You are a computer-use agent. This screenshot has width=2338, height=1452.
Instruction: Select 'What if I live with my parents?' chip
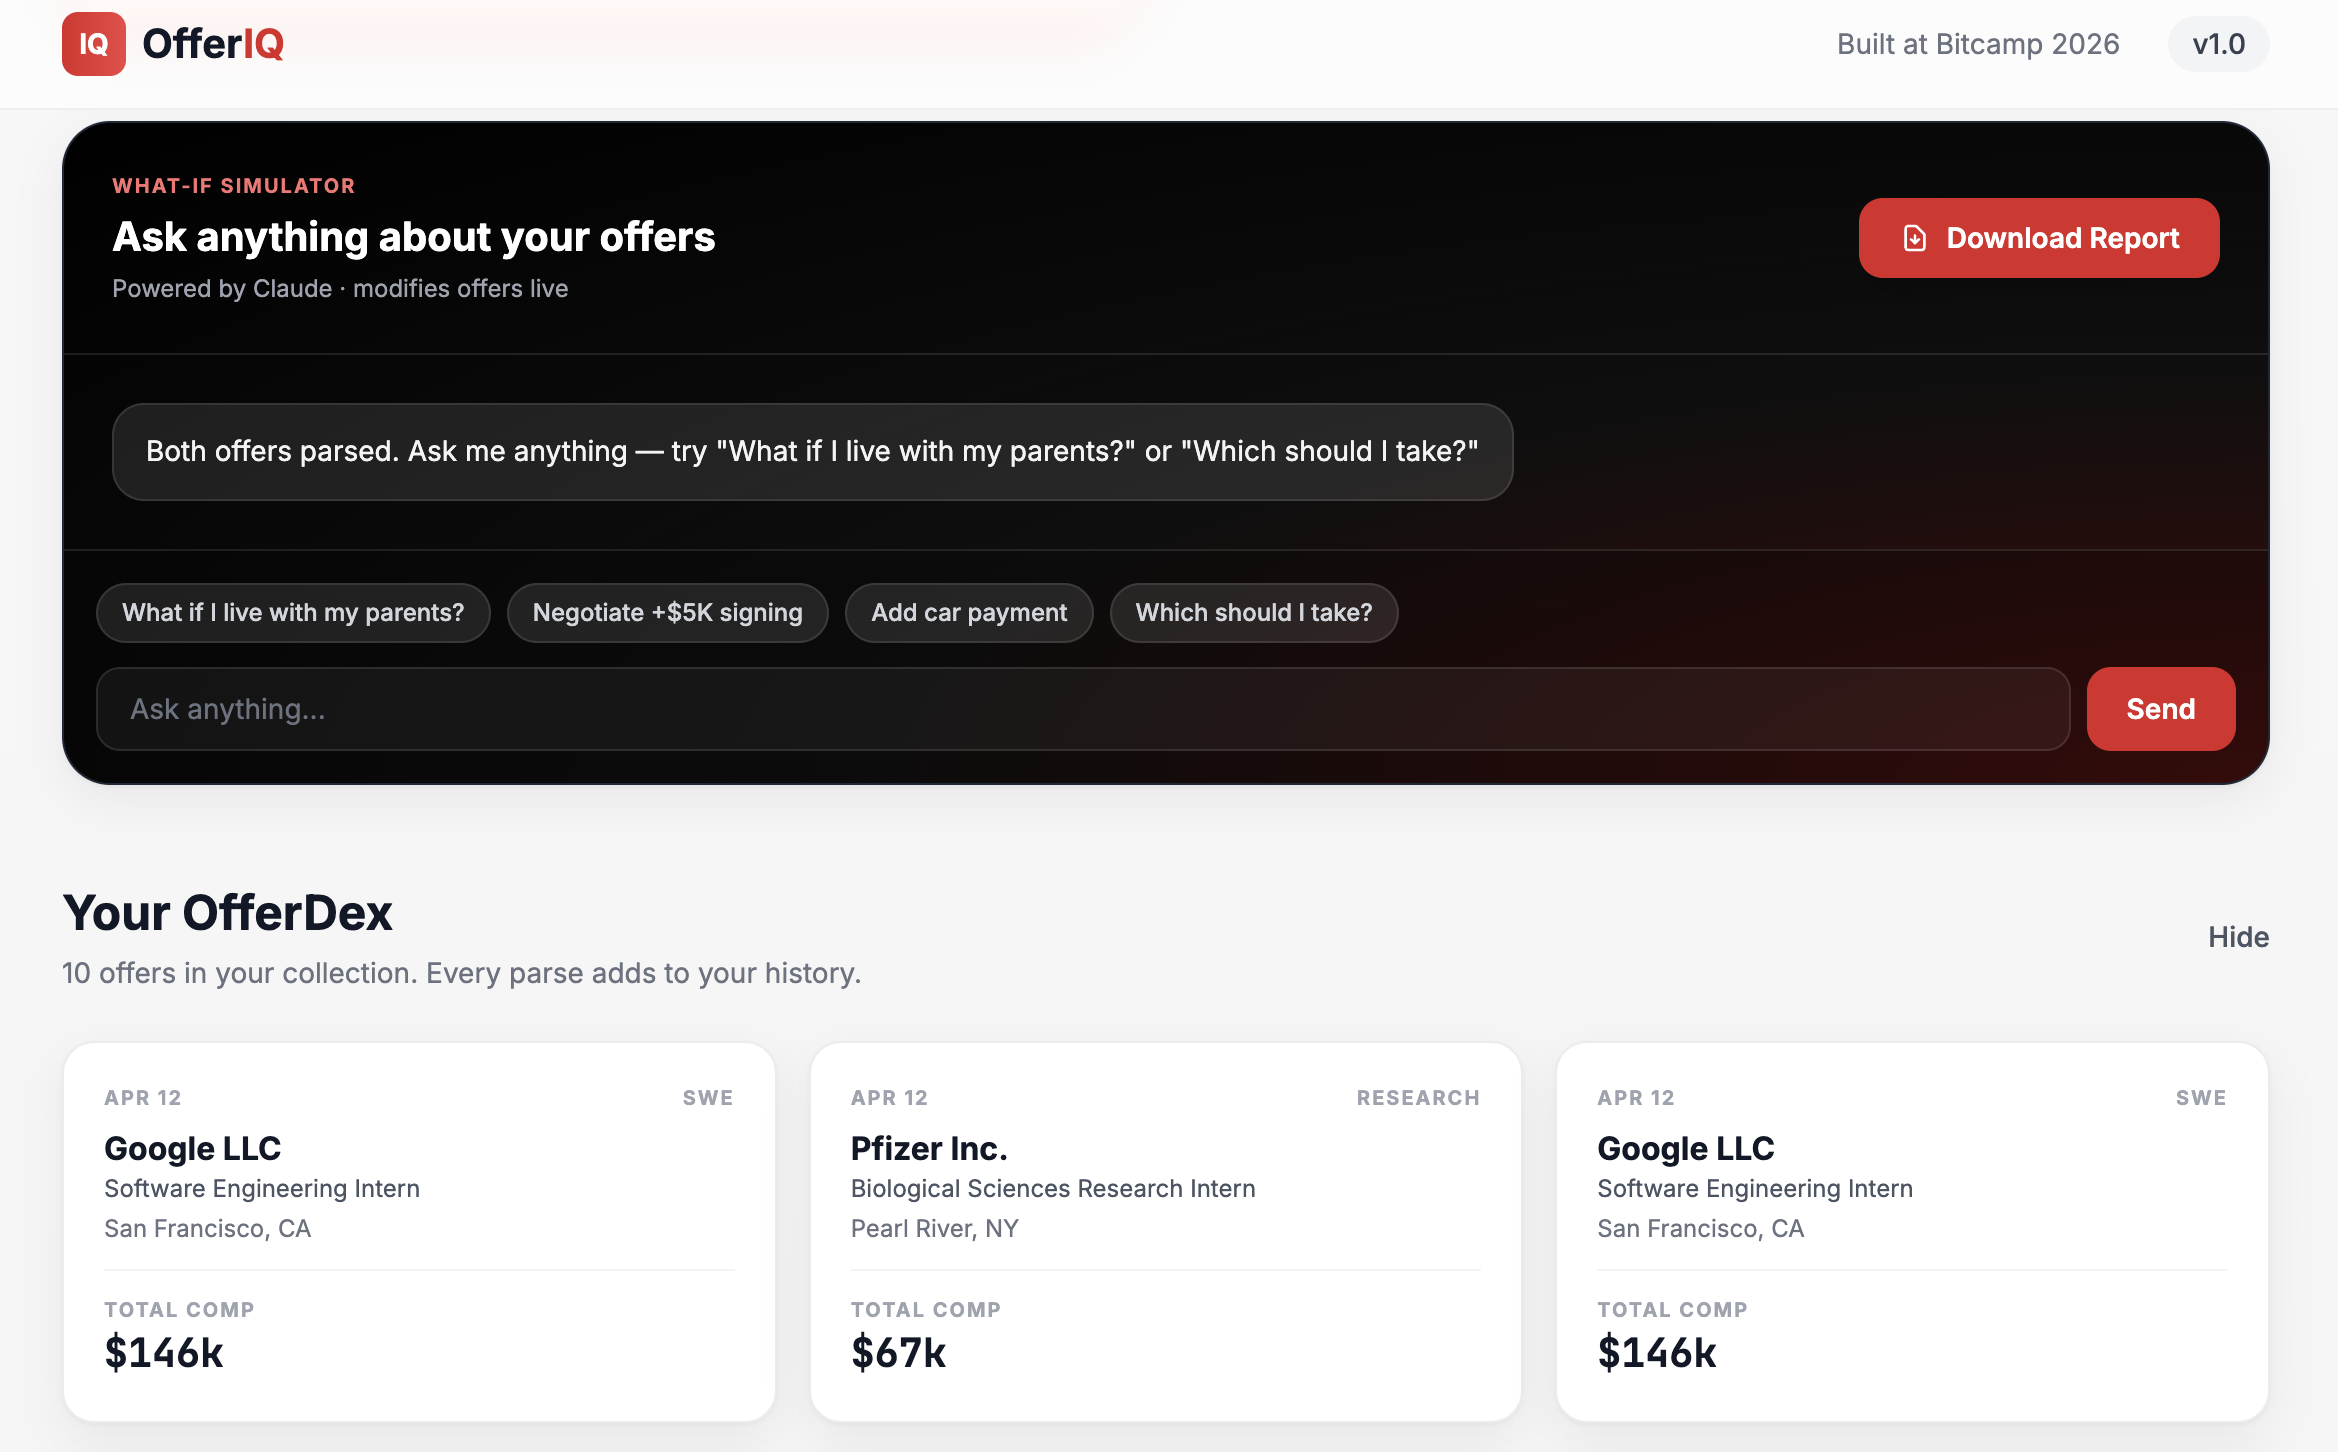click(x=293, y=613)
